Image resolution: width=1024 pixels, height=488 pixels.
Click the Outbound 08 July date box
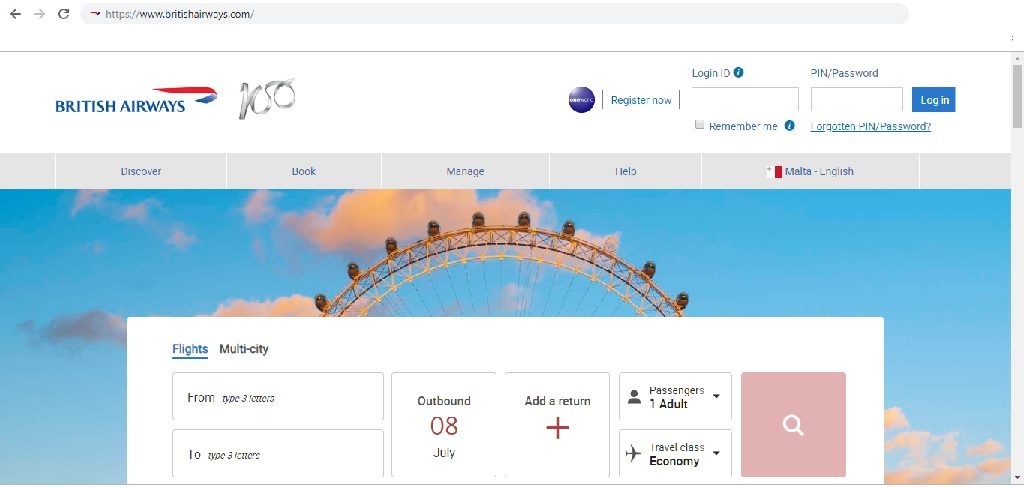444,425
